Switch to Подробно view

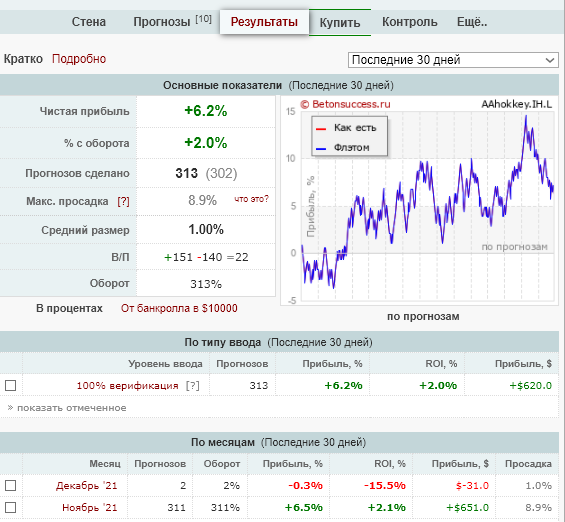pyautogui.click(x=79, y=59)
